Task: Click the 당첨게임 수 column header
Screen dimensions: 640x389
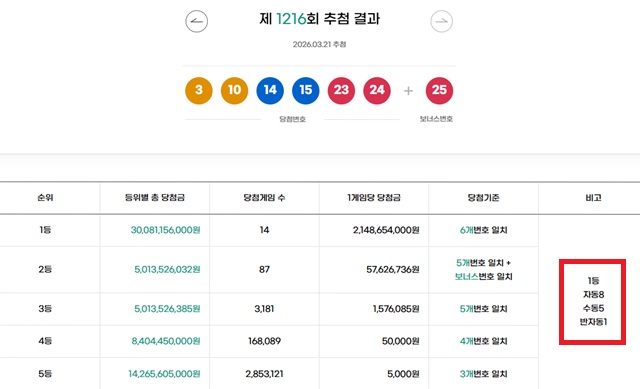Action: pos(264,198)
